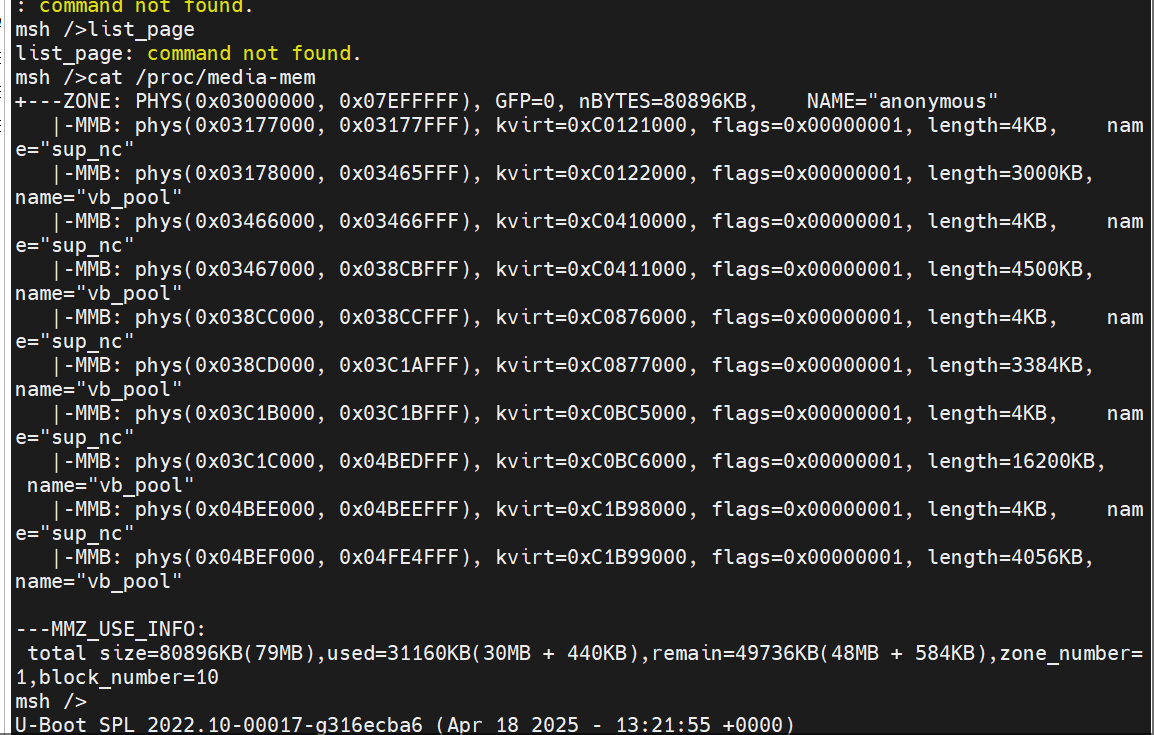
Task: Click the ZONE PHYS header line
Action: (x=507, y=102)
